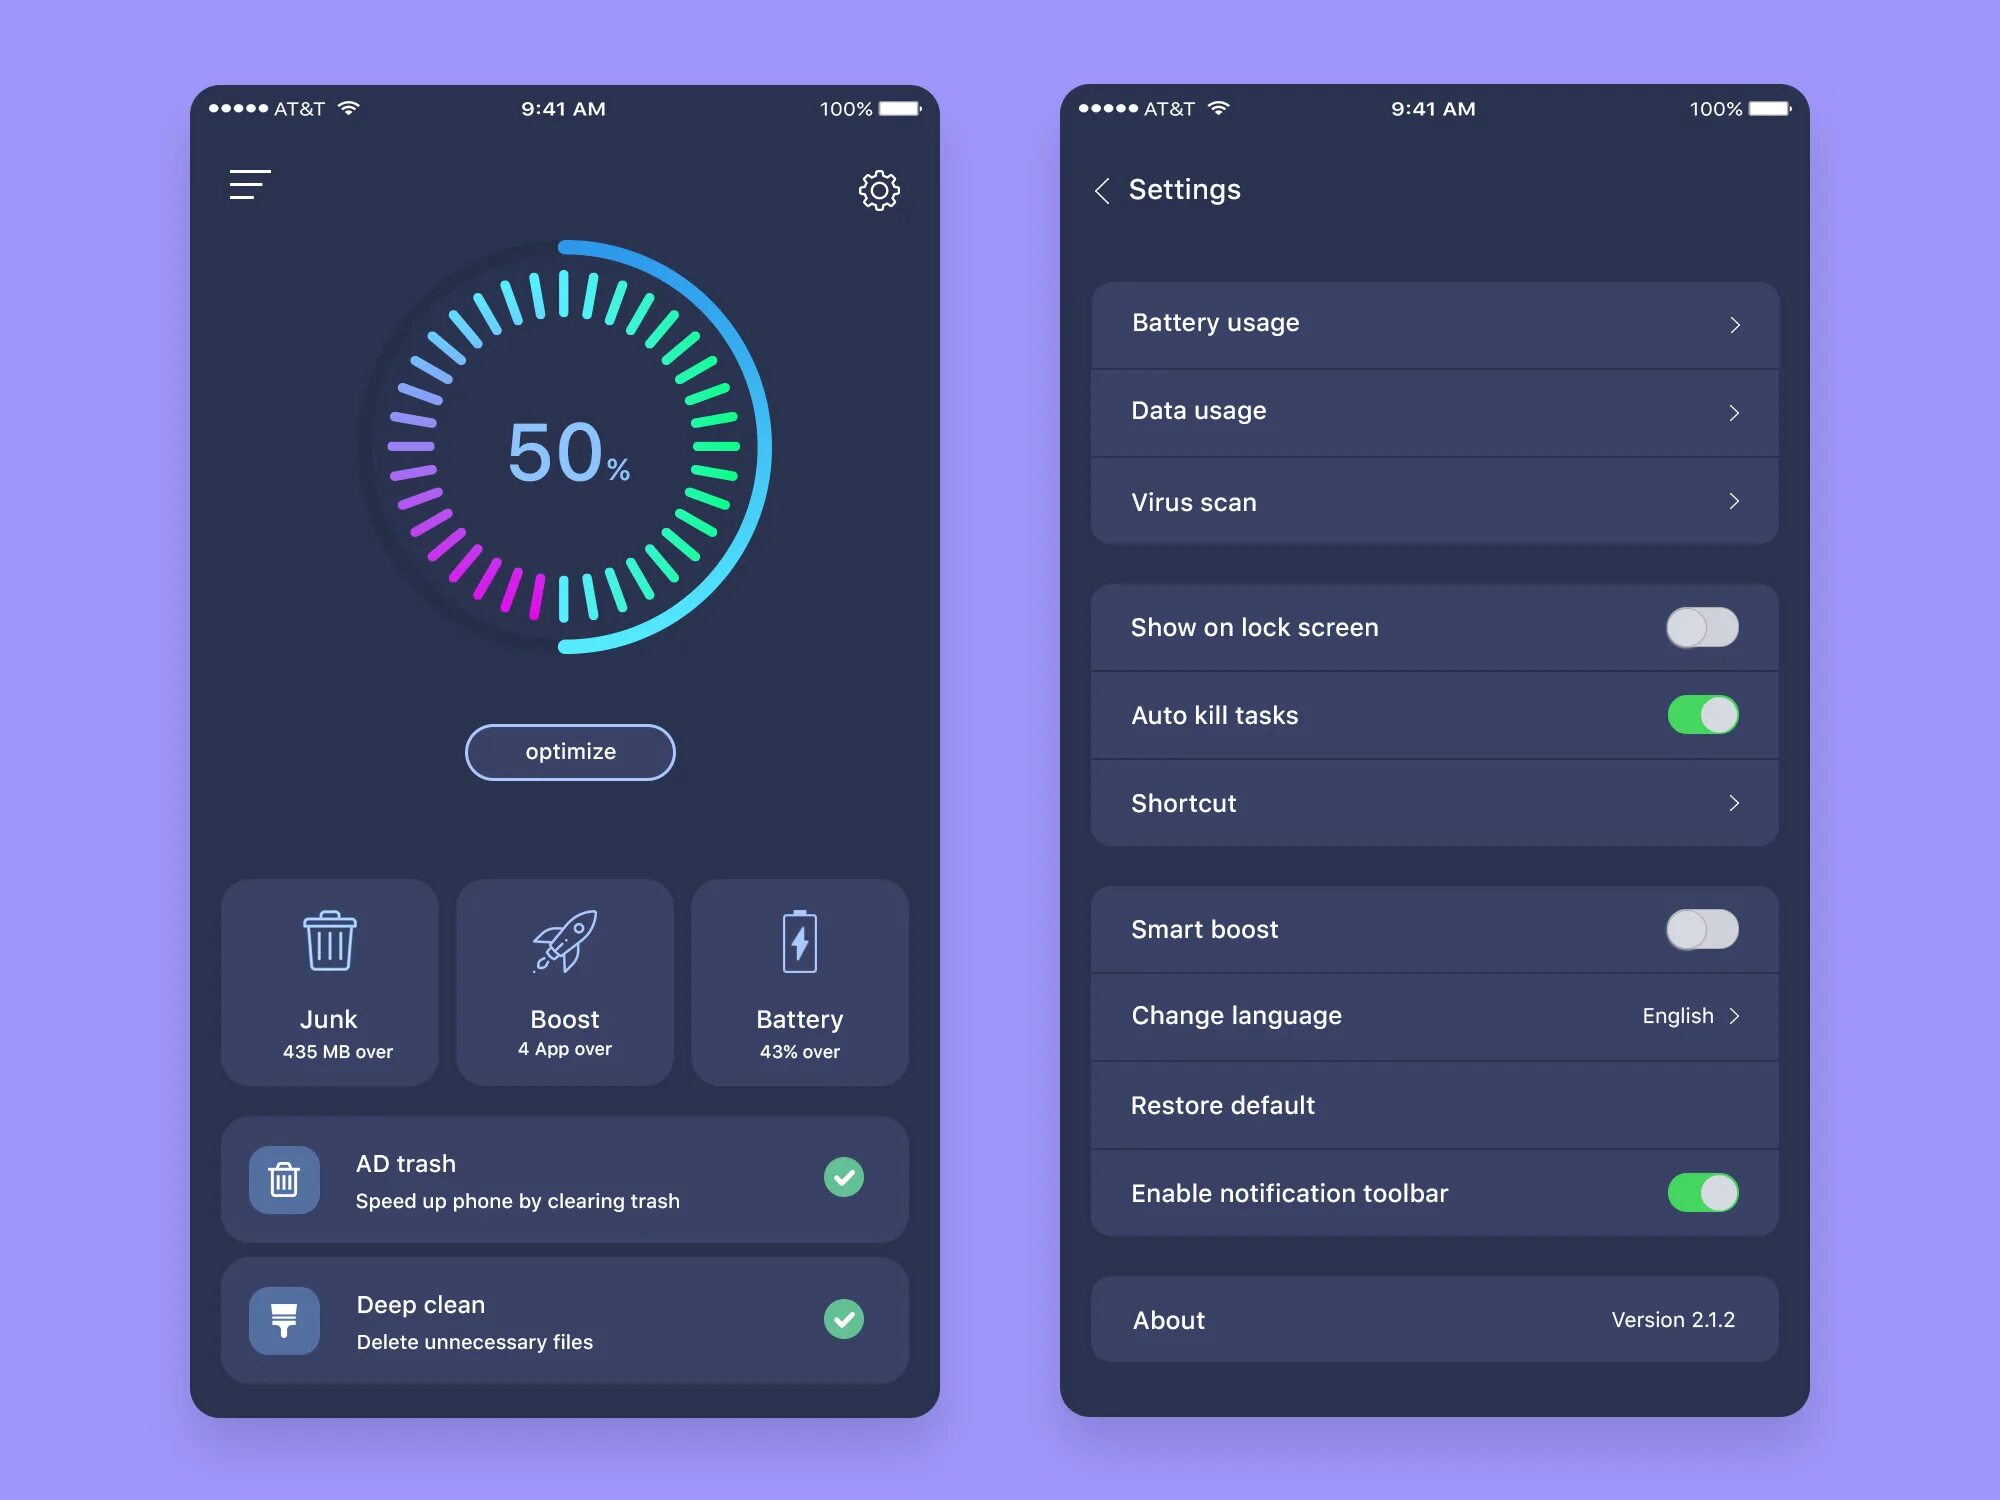Tap the Deep clean funnel icon
The height and width of the screenshot is (1500, 2000).
[x=283, y=1319]
